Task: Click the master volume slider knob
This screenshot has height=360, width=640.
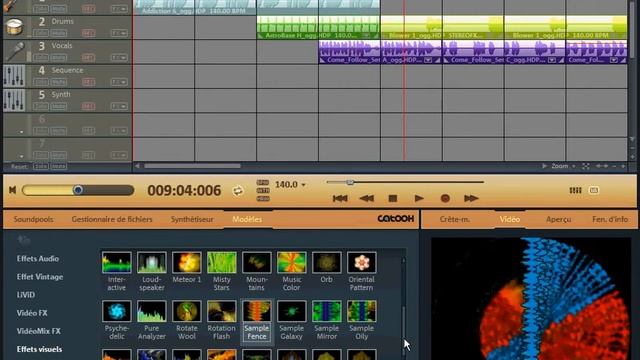Action: pyautogui.click(x=78, y=190)
